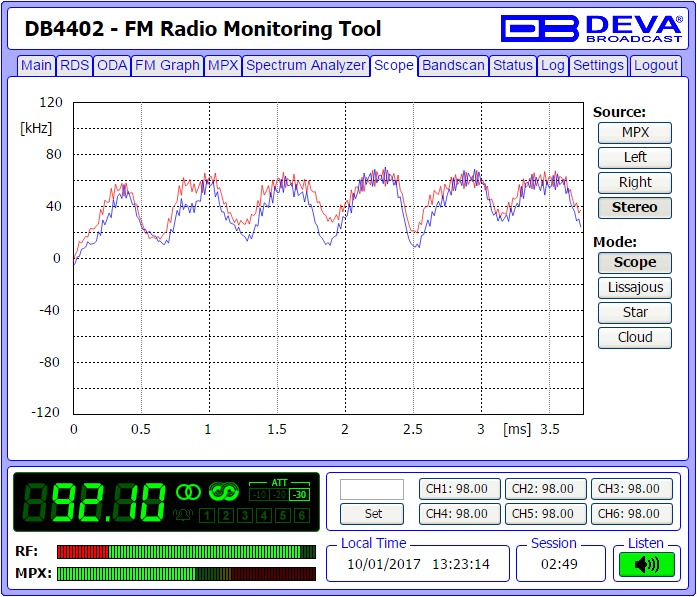697x597 pixels.
Task: Tune to preset CH4: 98.00
Action: click(460, 514)
